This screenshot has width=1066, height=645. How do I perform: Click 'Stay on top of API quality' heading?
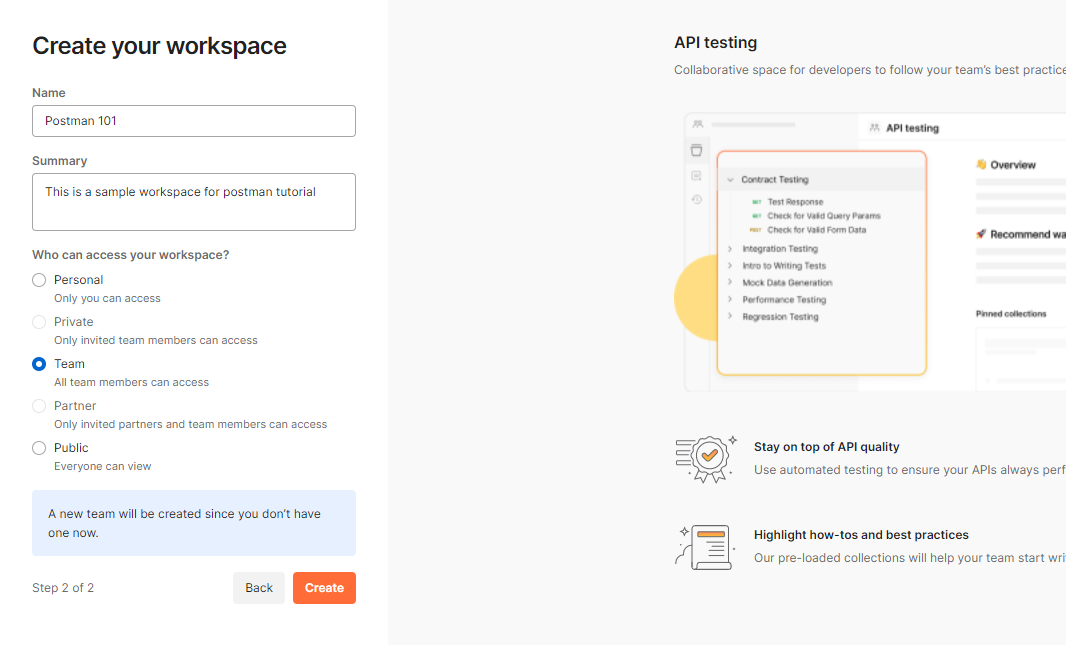(x=827, y=447)
